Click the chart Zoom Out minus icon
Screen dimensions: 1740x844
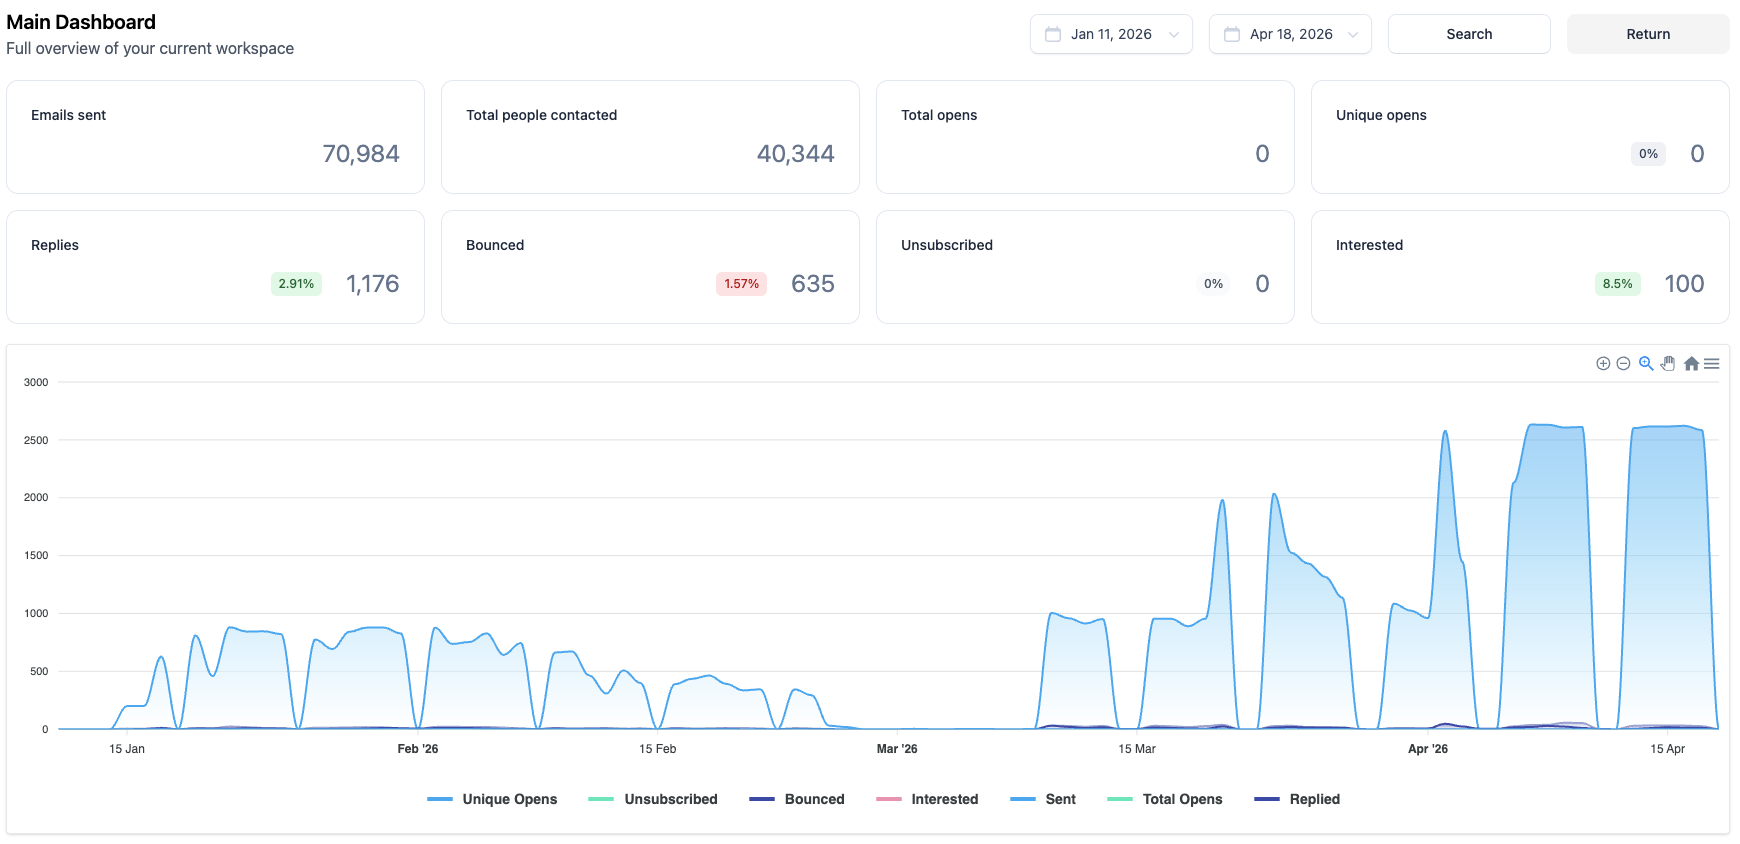pyautogui.click(x=1623, y=364)
